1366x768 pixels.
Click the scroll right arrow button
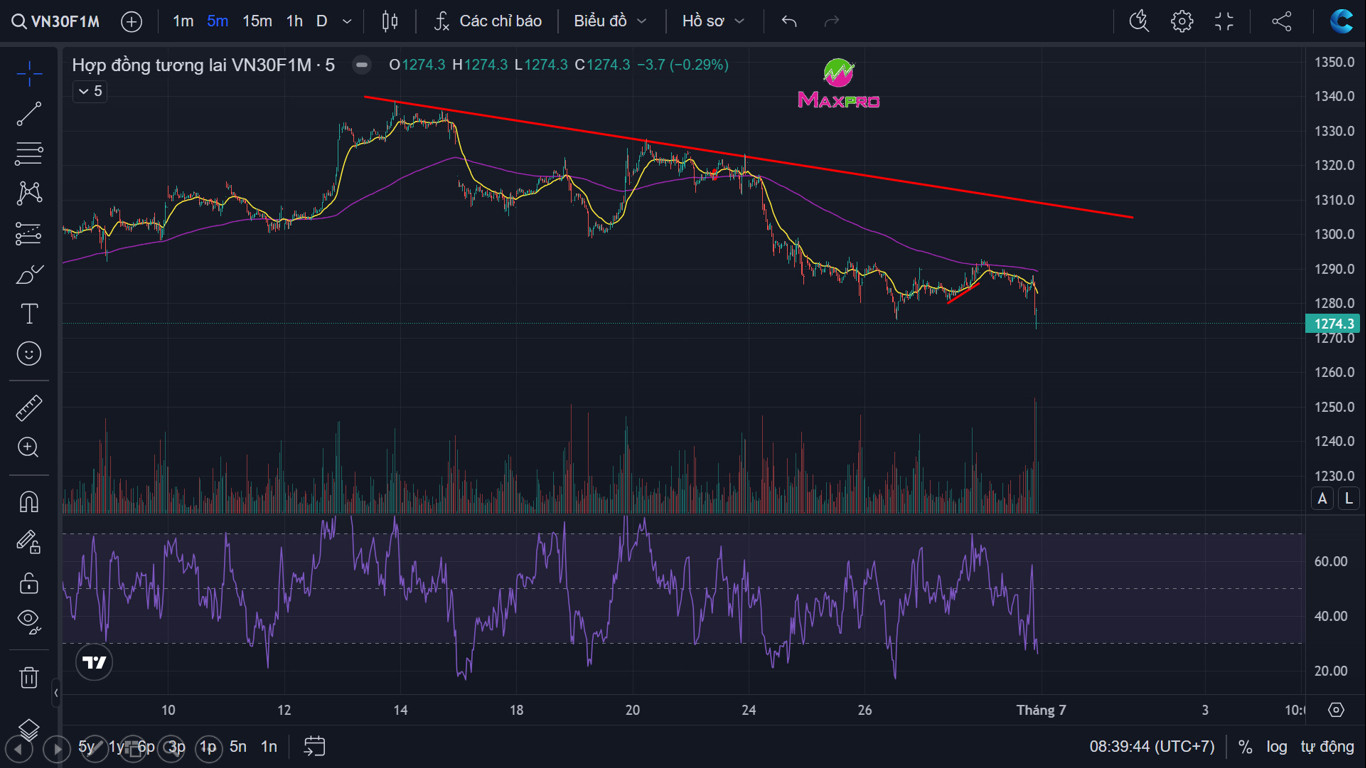point(56,747)
